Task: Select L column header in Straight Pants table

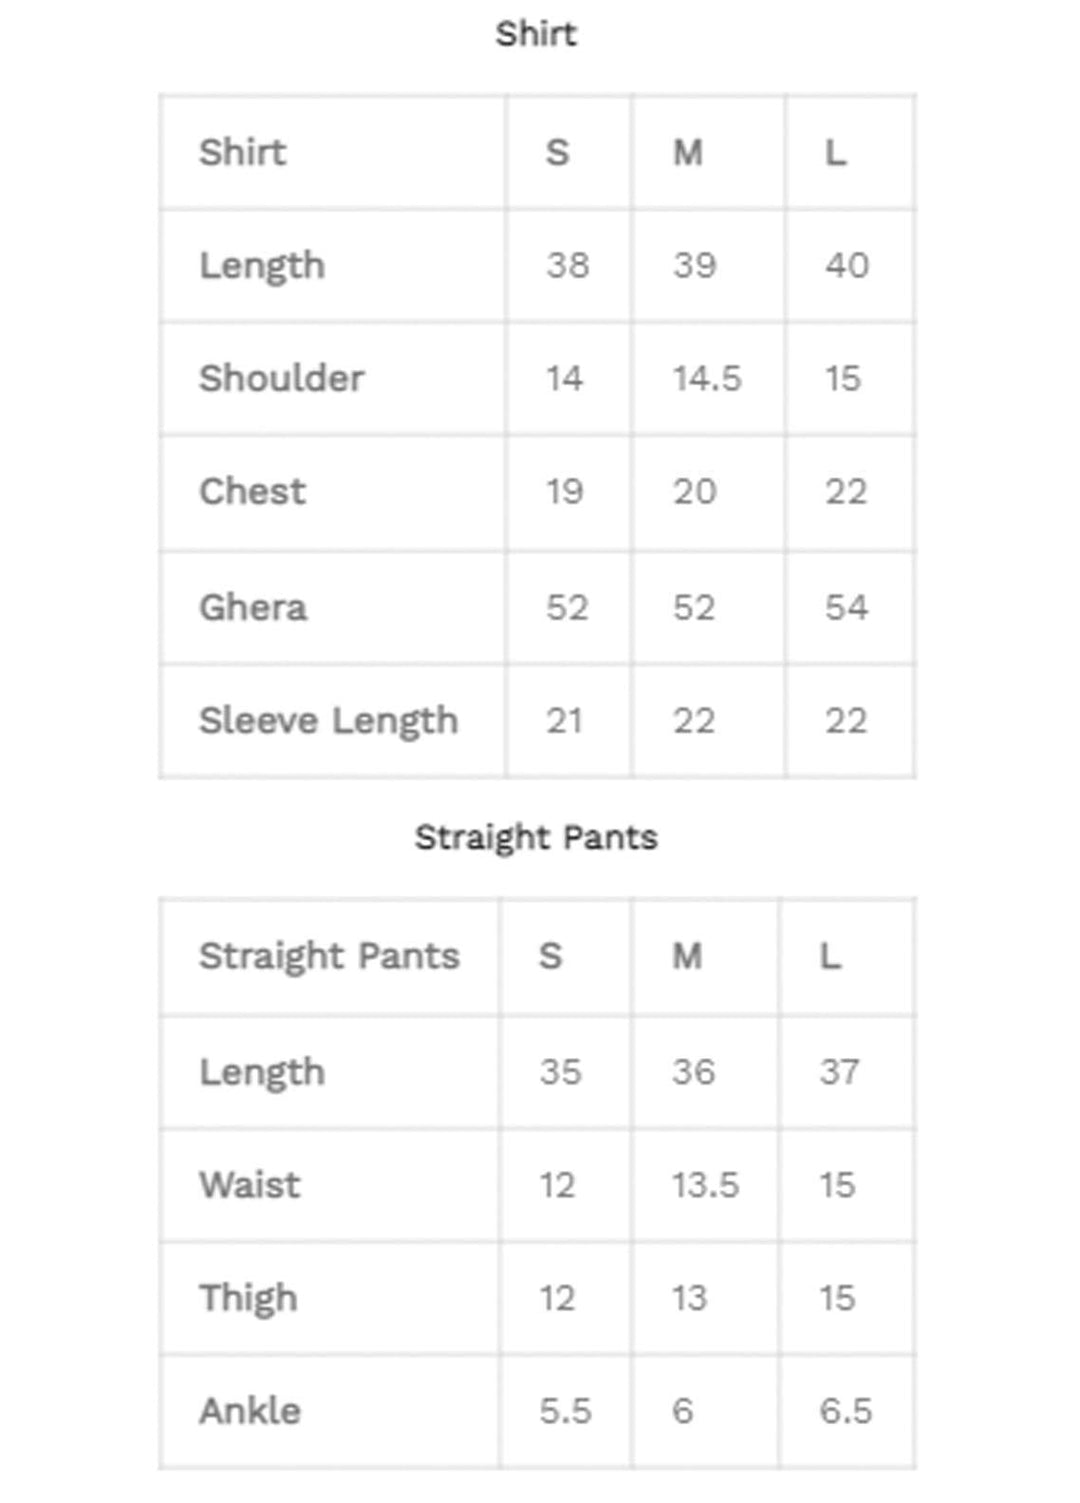Action: point(830,956)
